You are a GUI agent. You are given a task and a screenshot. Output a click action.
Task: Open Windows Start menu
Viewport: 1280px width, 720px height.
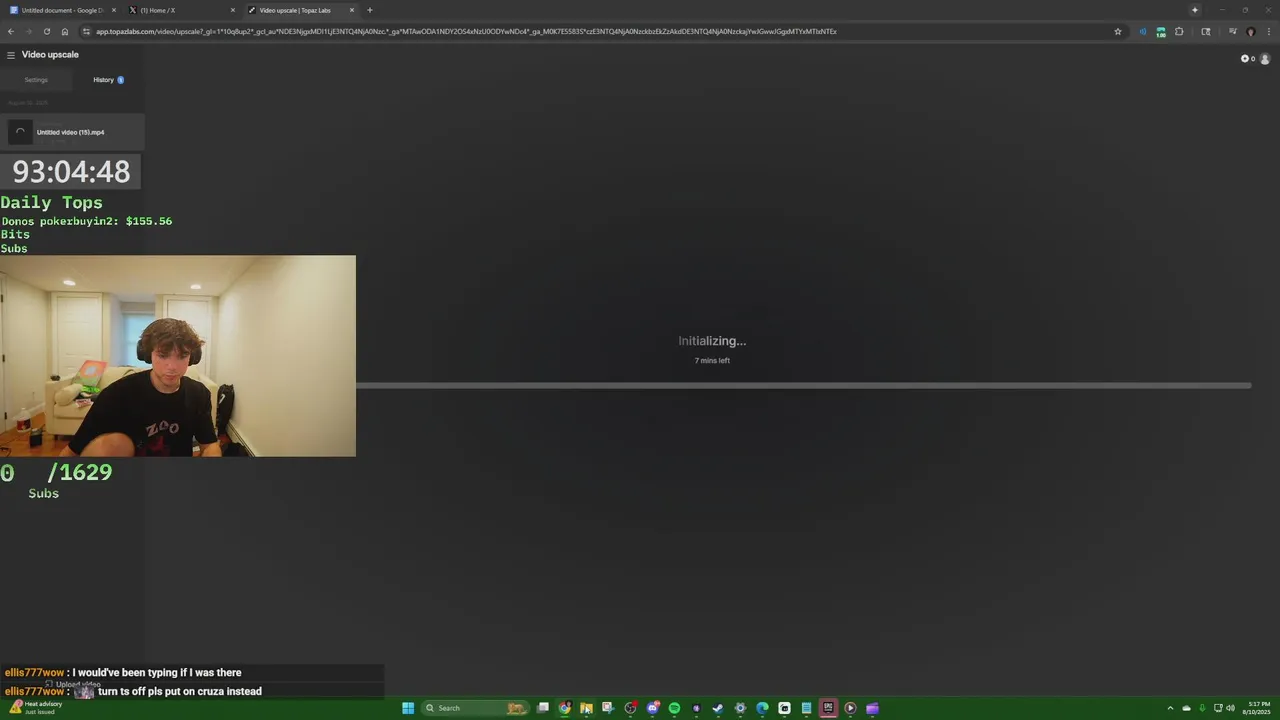[408, 708]
